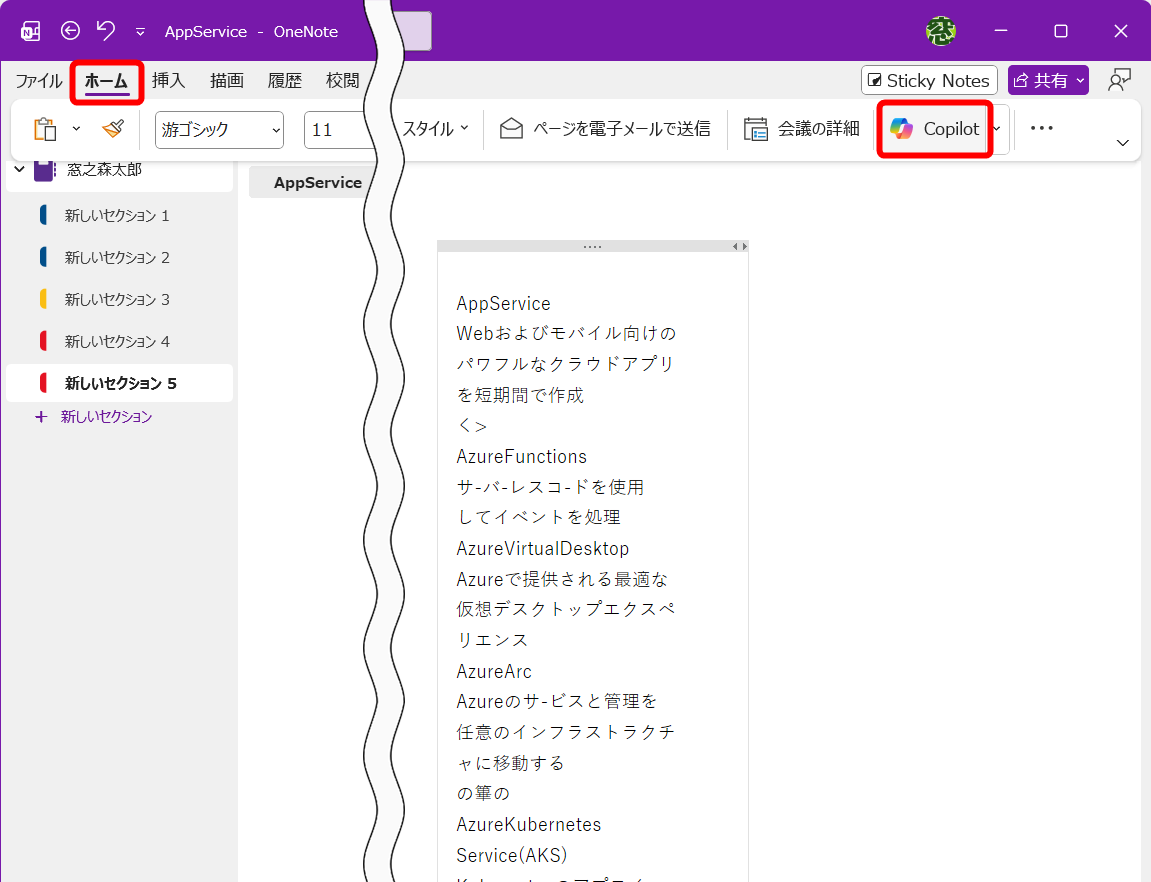Open Sticky Notes

[x=929, y=81]
